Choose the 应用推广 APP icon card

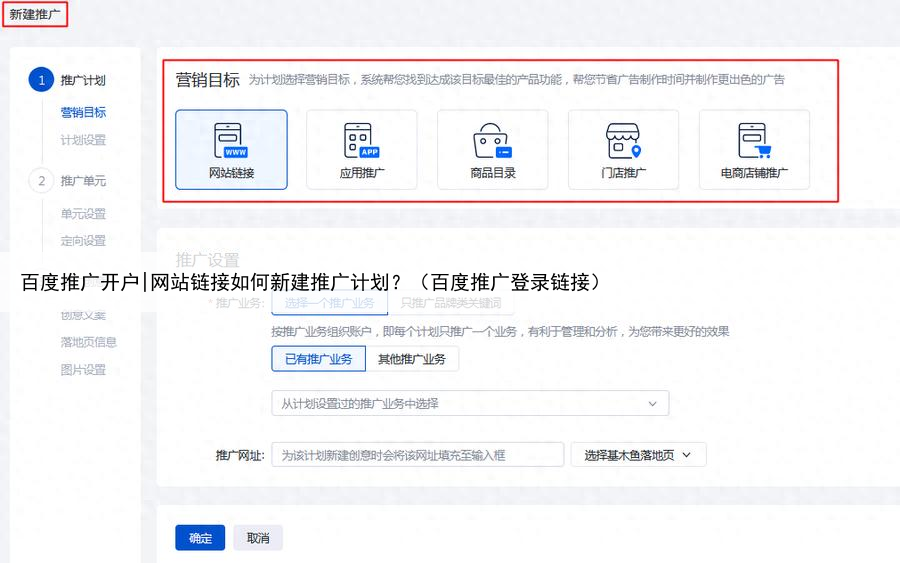click(x=362, y=150)
